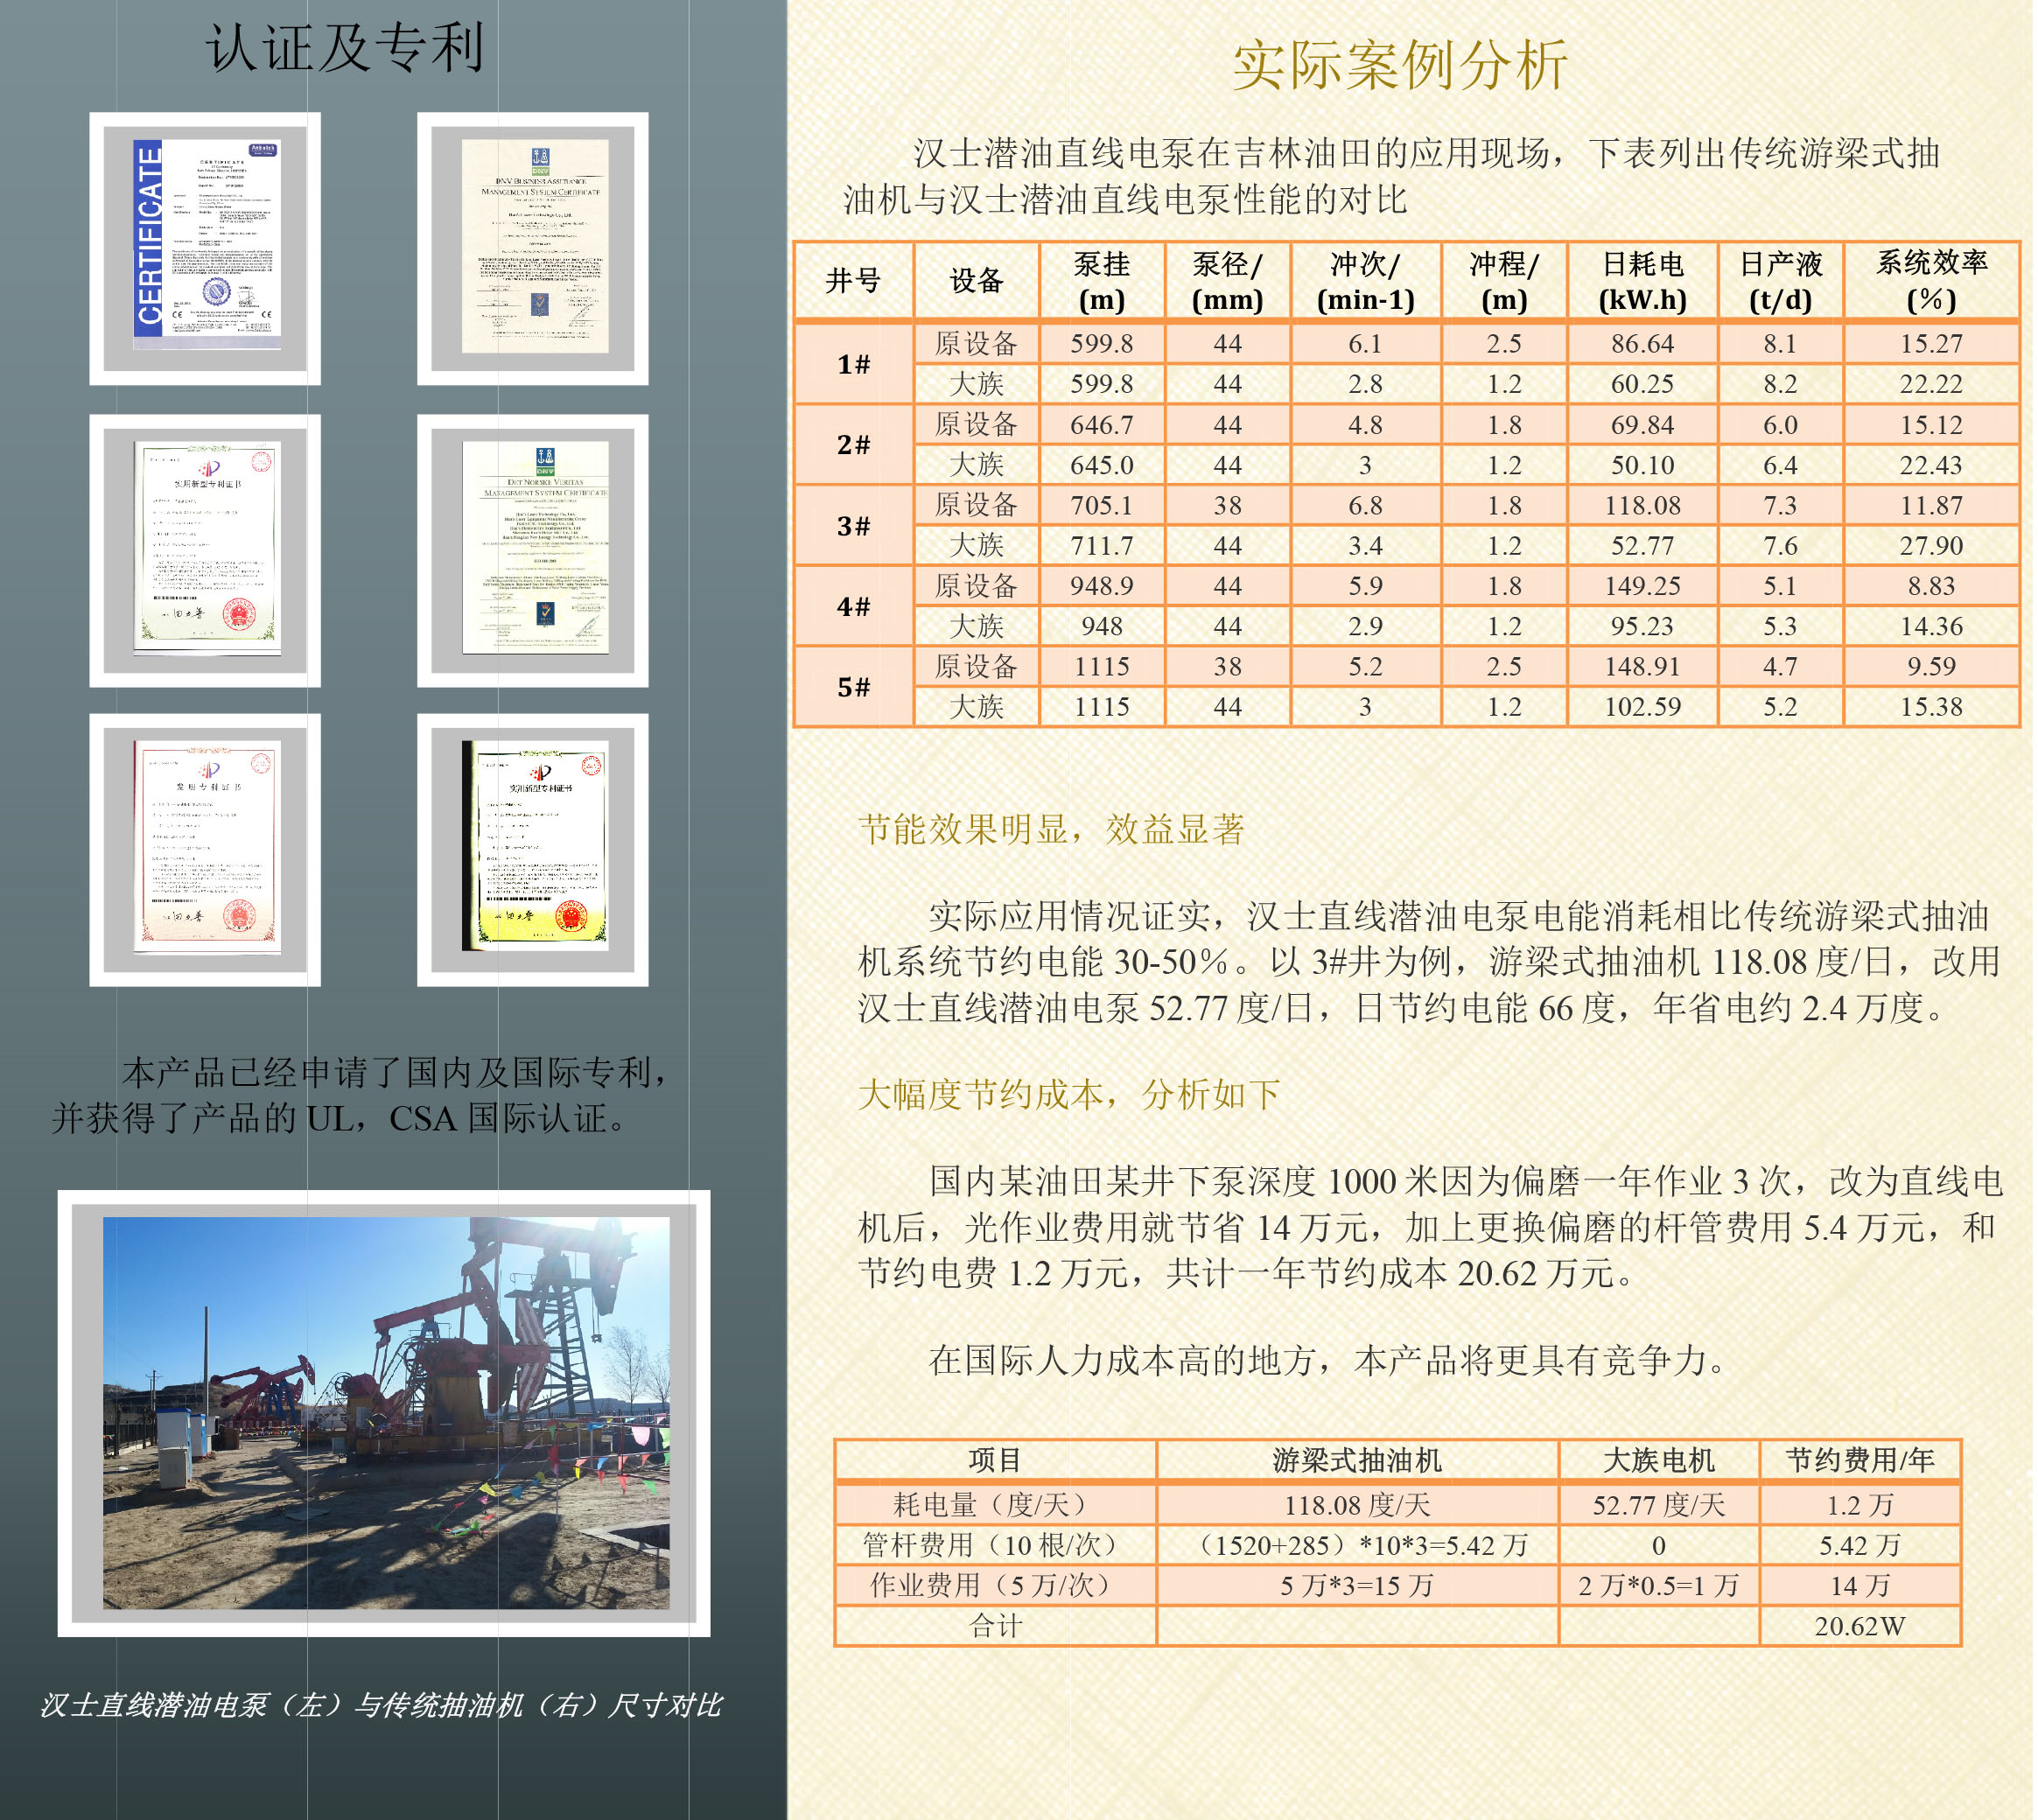Click the cell value 95.23
The height and width of the screenshot is (1820, 2038).
click(x=1643, y=626)
